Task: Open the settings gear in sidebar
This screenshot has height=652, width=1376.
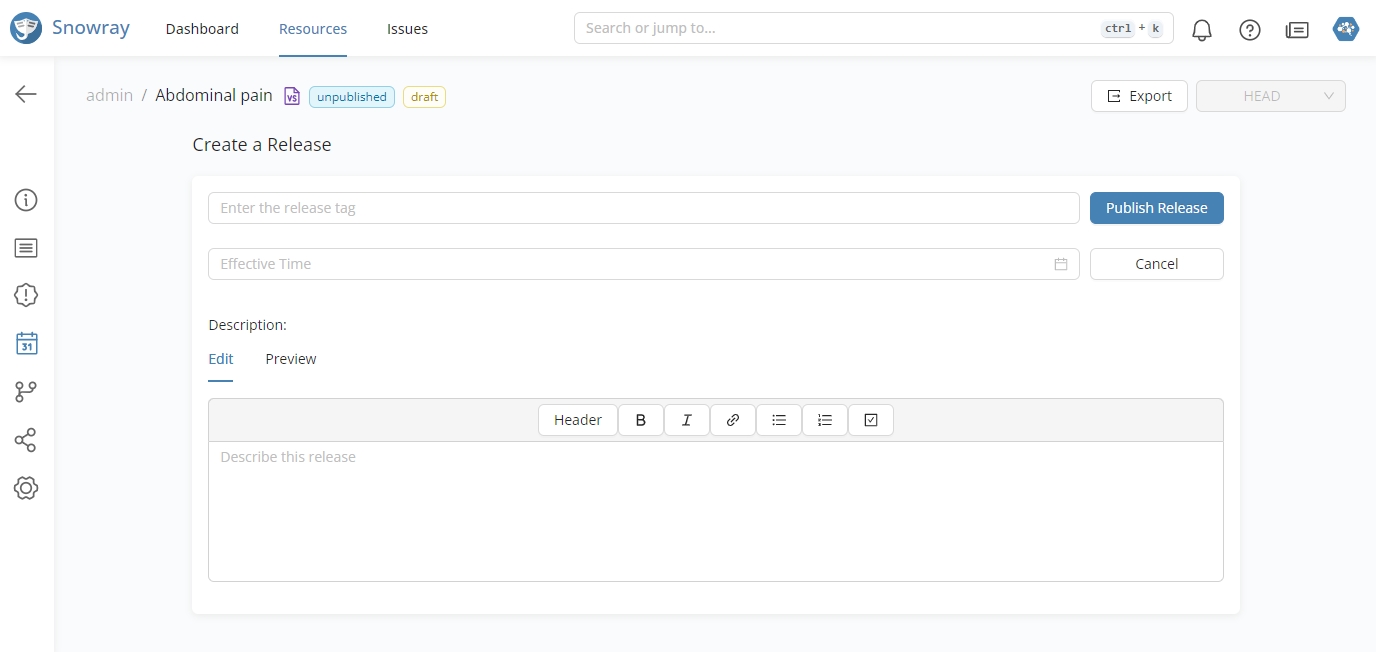Action: pyautogui.click(x=26, y=488)
